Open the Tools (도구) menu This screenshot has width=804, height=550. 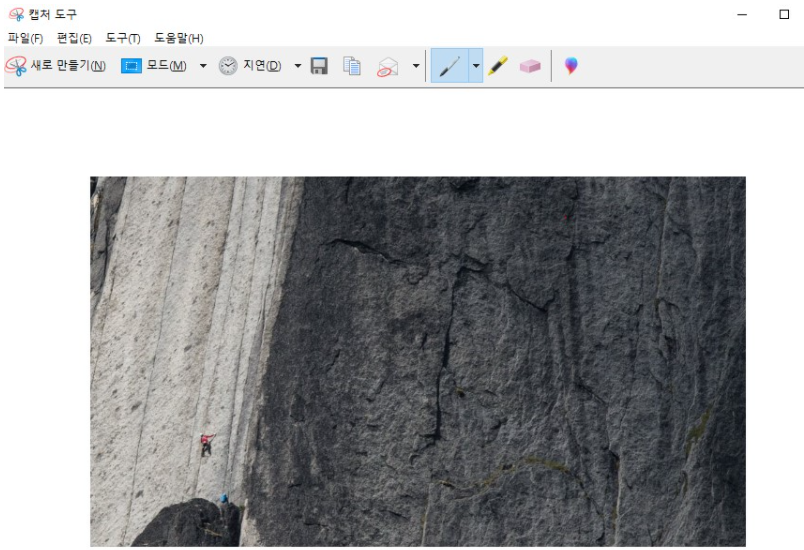[x=123, y=38]
